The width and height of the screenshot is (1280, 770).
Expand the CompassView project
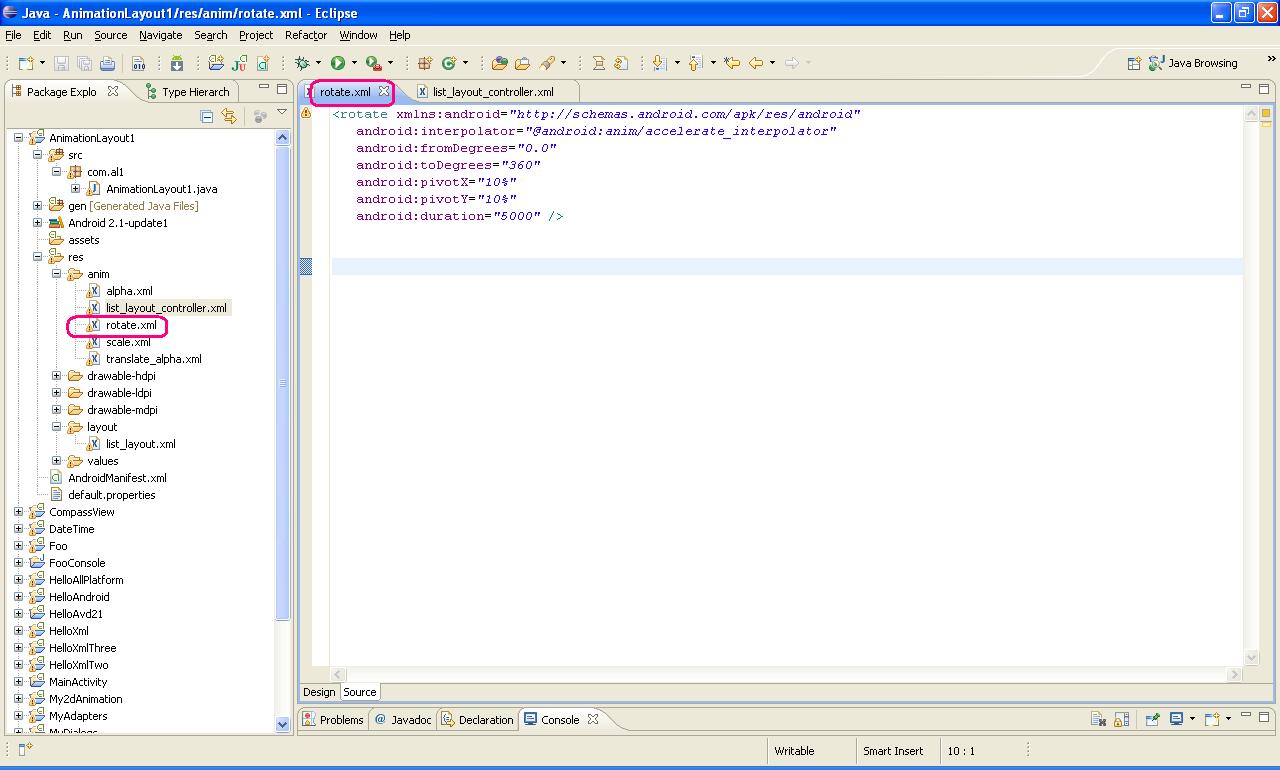18,512
